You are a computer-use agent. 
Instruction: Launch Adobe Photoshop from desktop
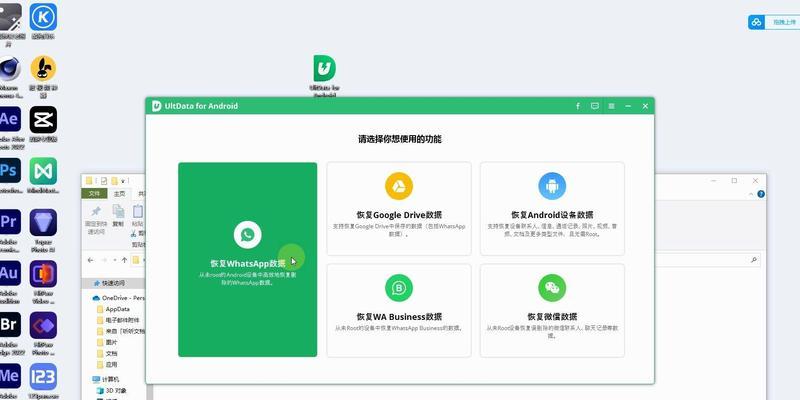(x=10, y=176)
